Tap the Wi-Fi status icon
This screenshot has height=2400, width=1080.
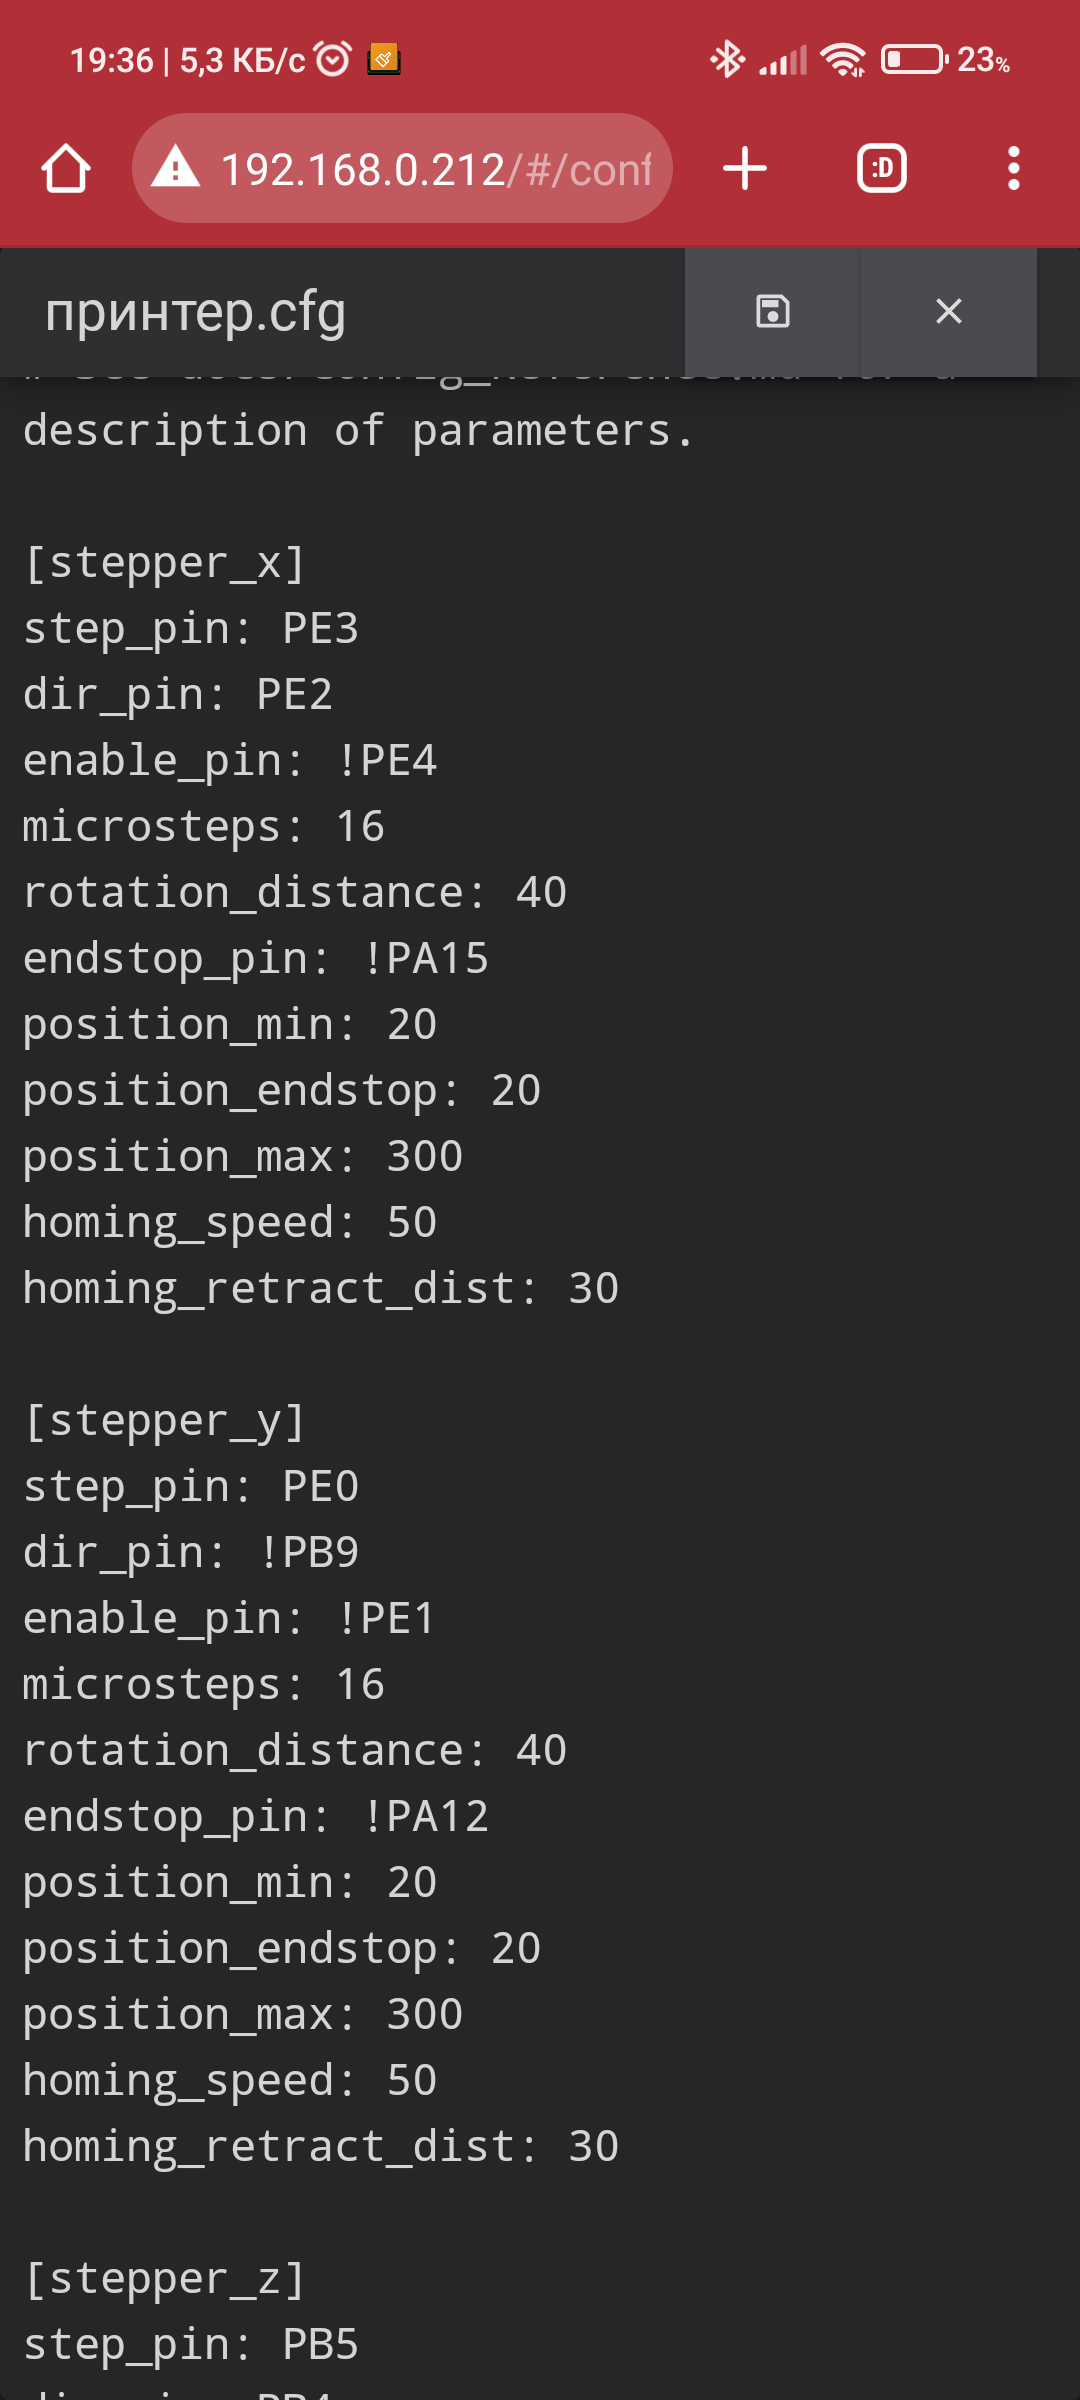click(843, 60)
